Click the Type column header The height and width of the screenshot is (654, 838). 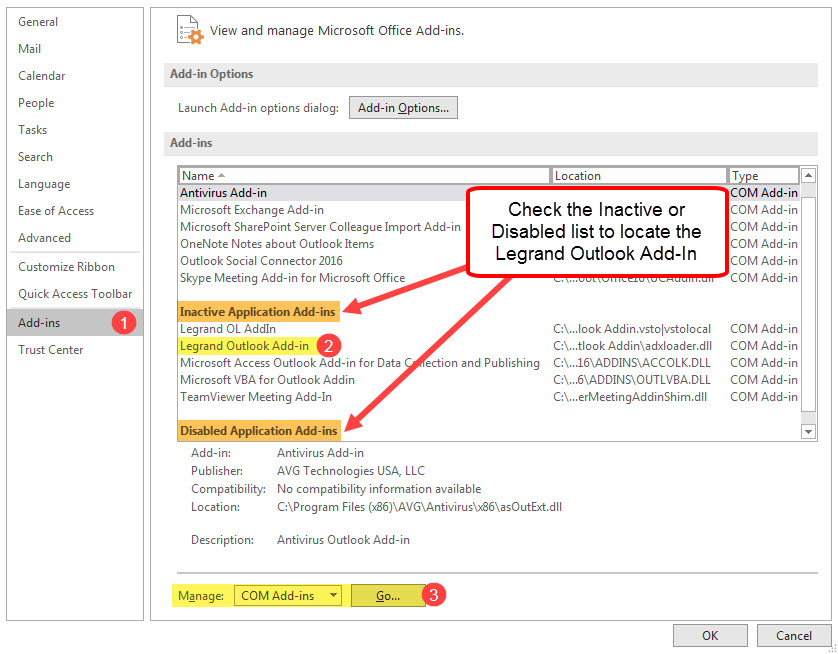763,176
